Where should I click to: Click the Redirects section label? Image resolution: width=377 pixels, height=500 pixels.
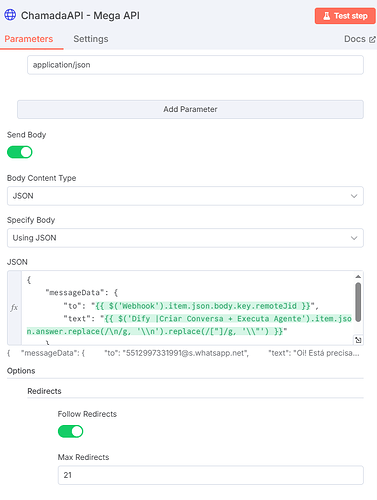pos(44,391)
